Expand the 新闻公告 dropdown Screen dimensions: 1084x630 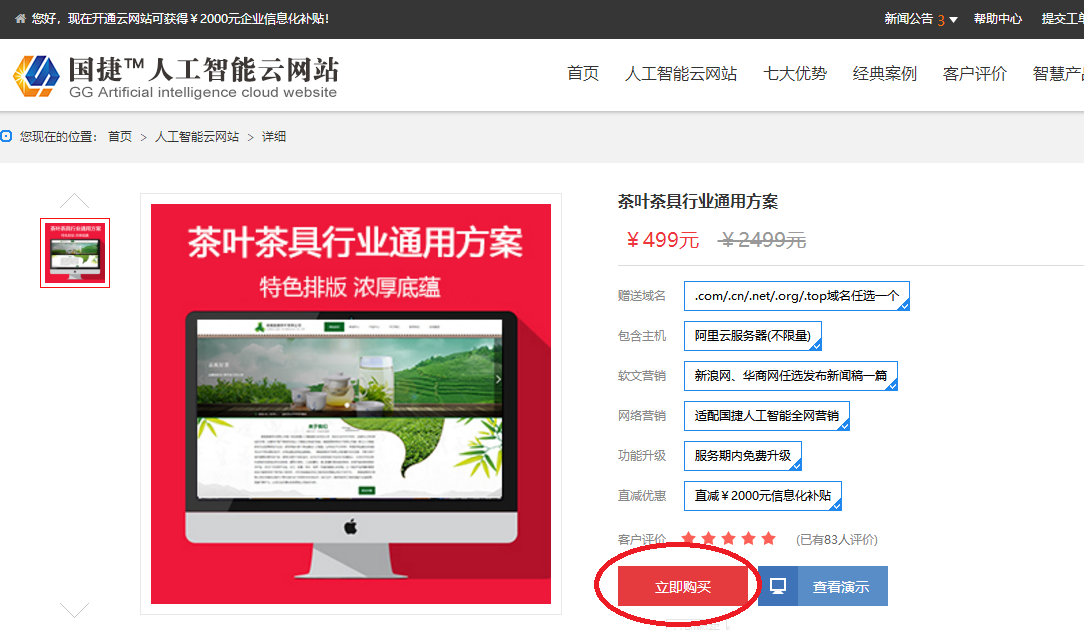[x=921, y=19]
